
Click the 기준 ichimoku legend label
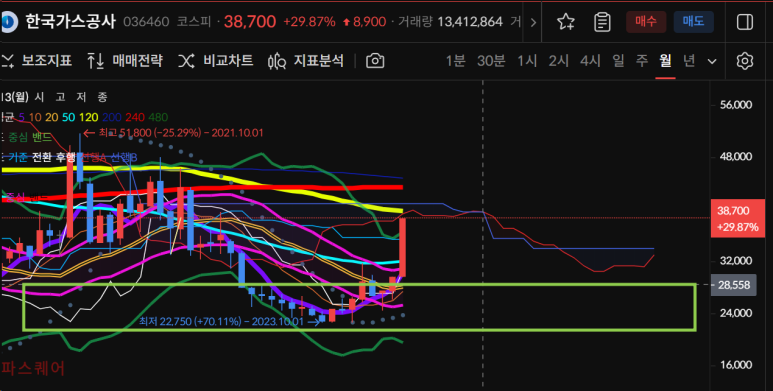tap(18, 157)
